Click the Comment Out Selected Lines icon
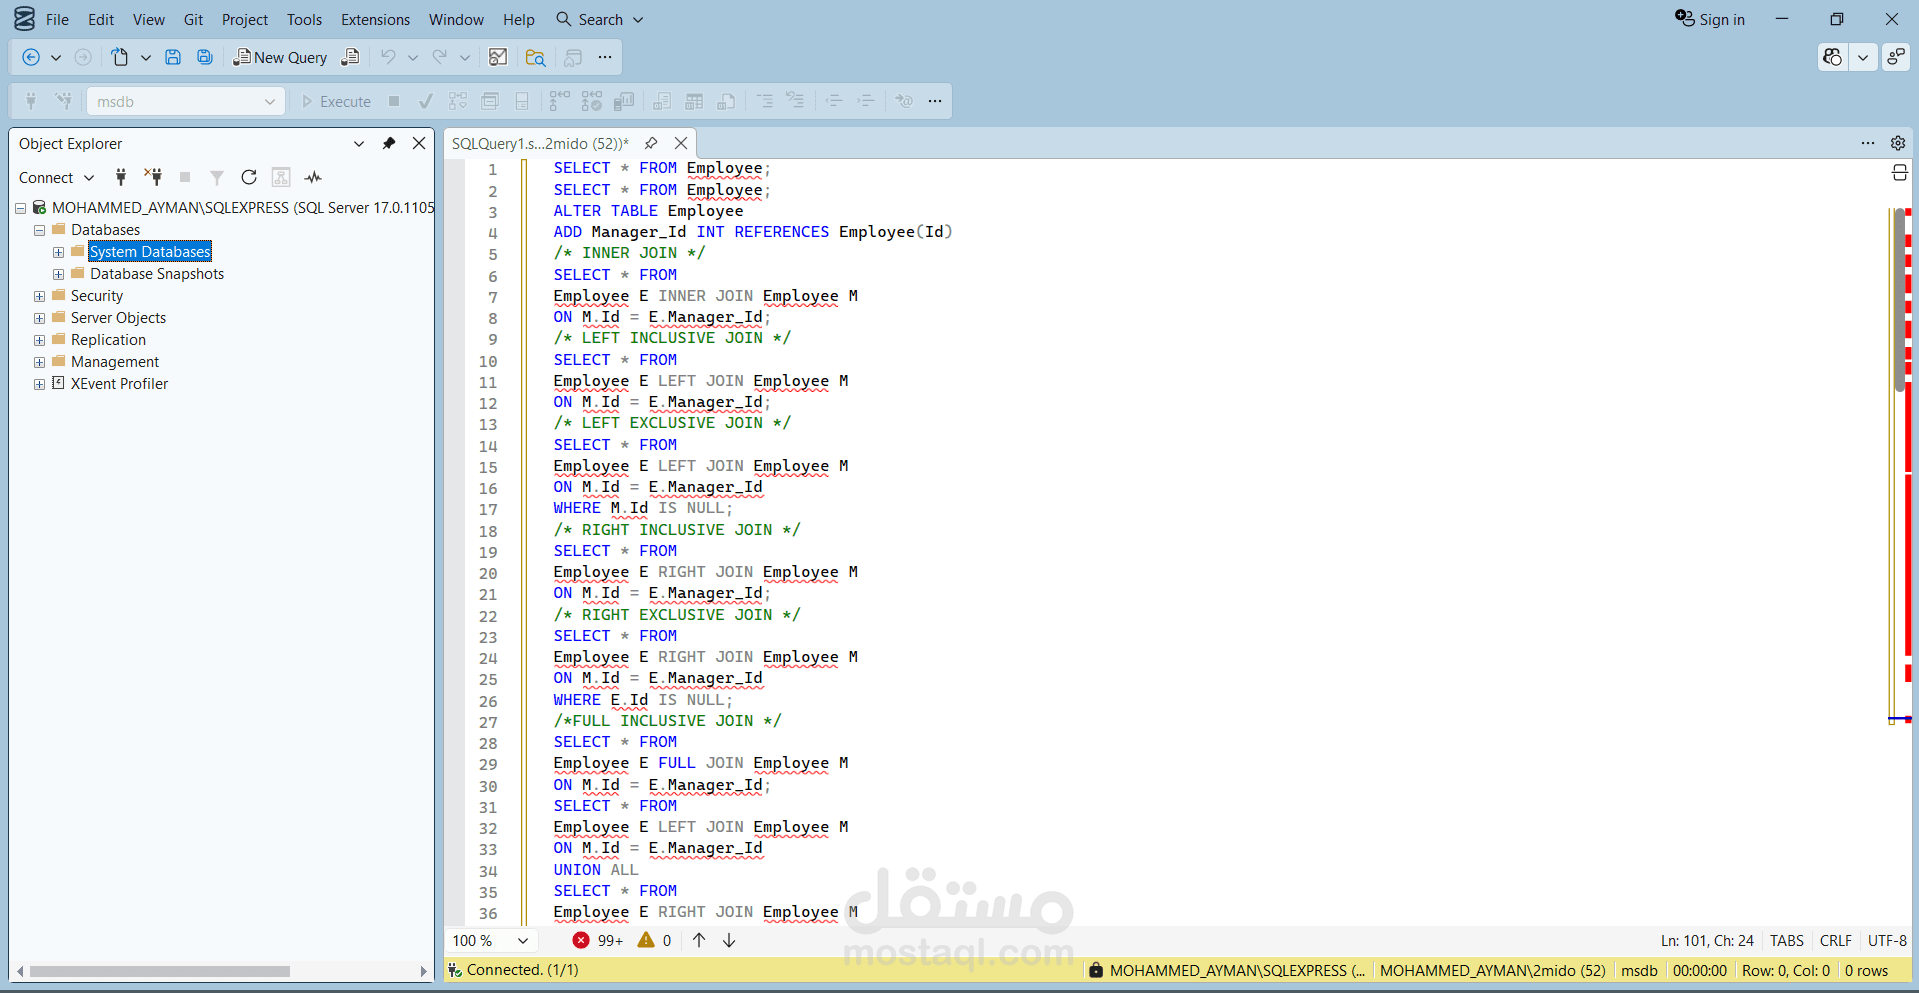The image size is (1919, 993). click(765, 101)
